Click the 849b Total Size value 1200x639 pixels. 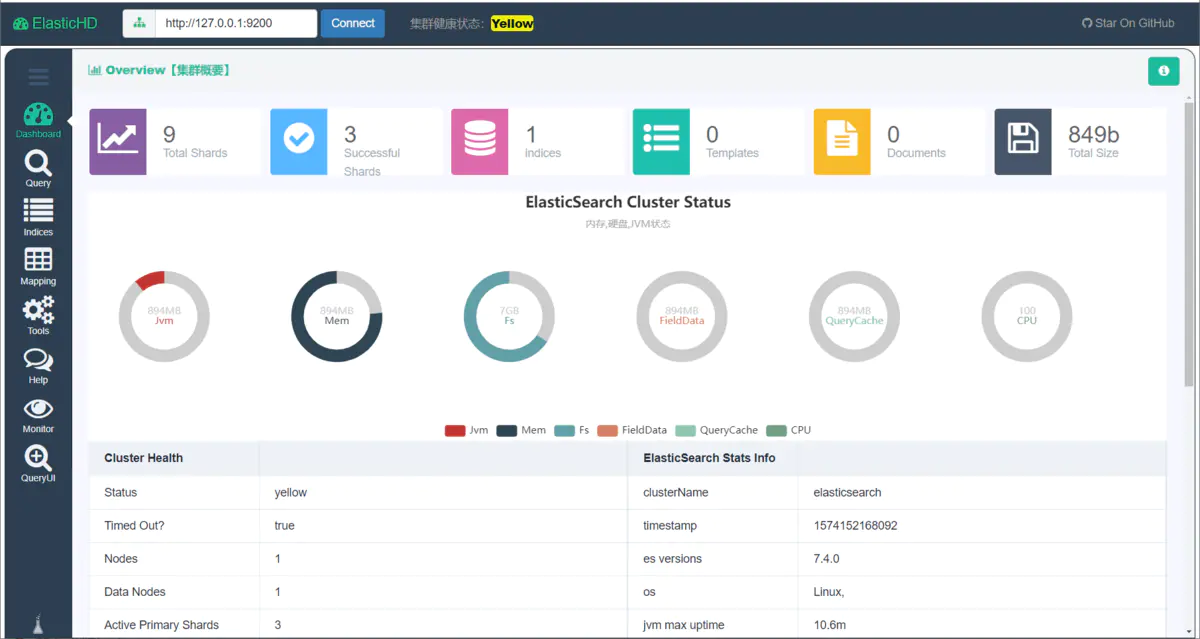(x=1094, y=134)
